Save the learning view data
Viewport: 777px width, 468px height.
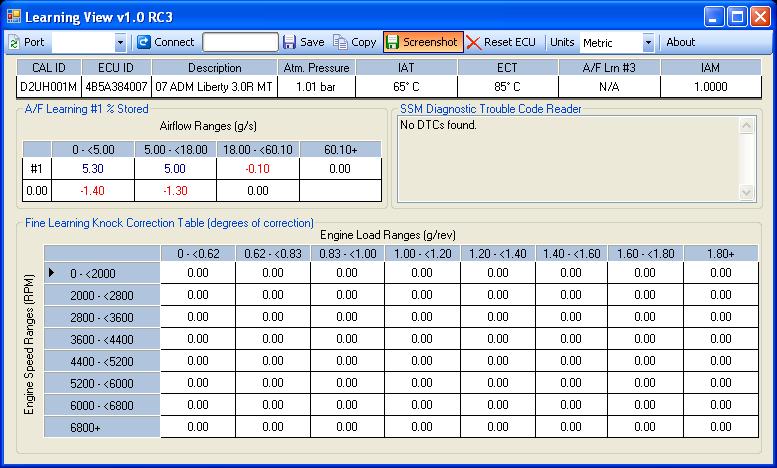point(303,43)
